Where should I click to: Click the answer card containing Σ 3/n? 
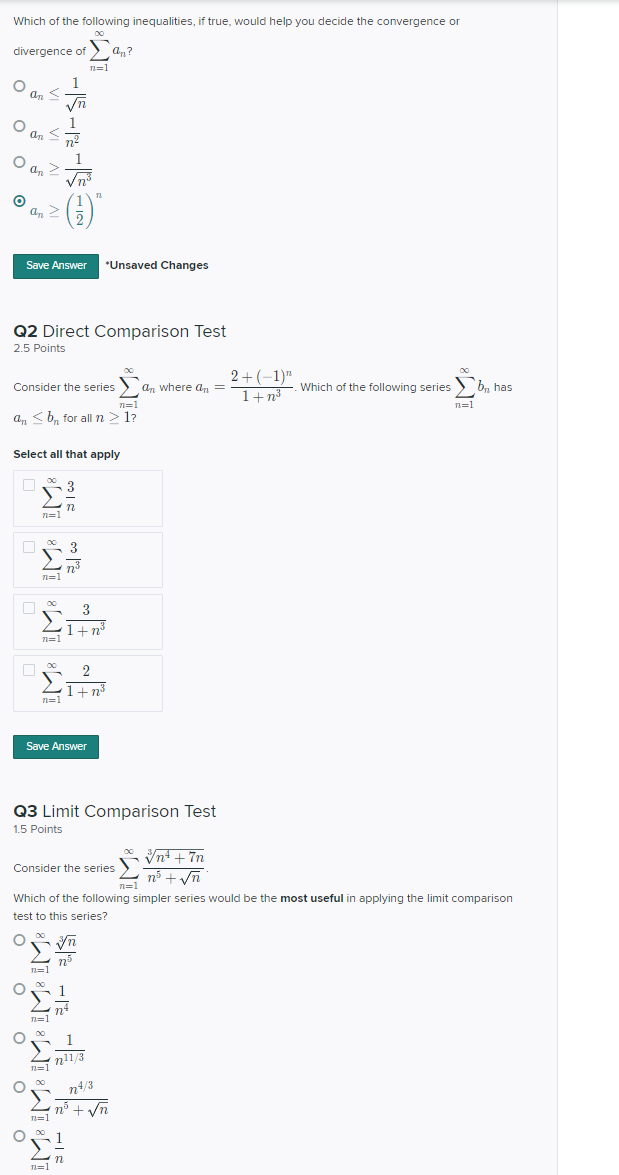88,497
